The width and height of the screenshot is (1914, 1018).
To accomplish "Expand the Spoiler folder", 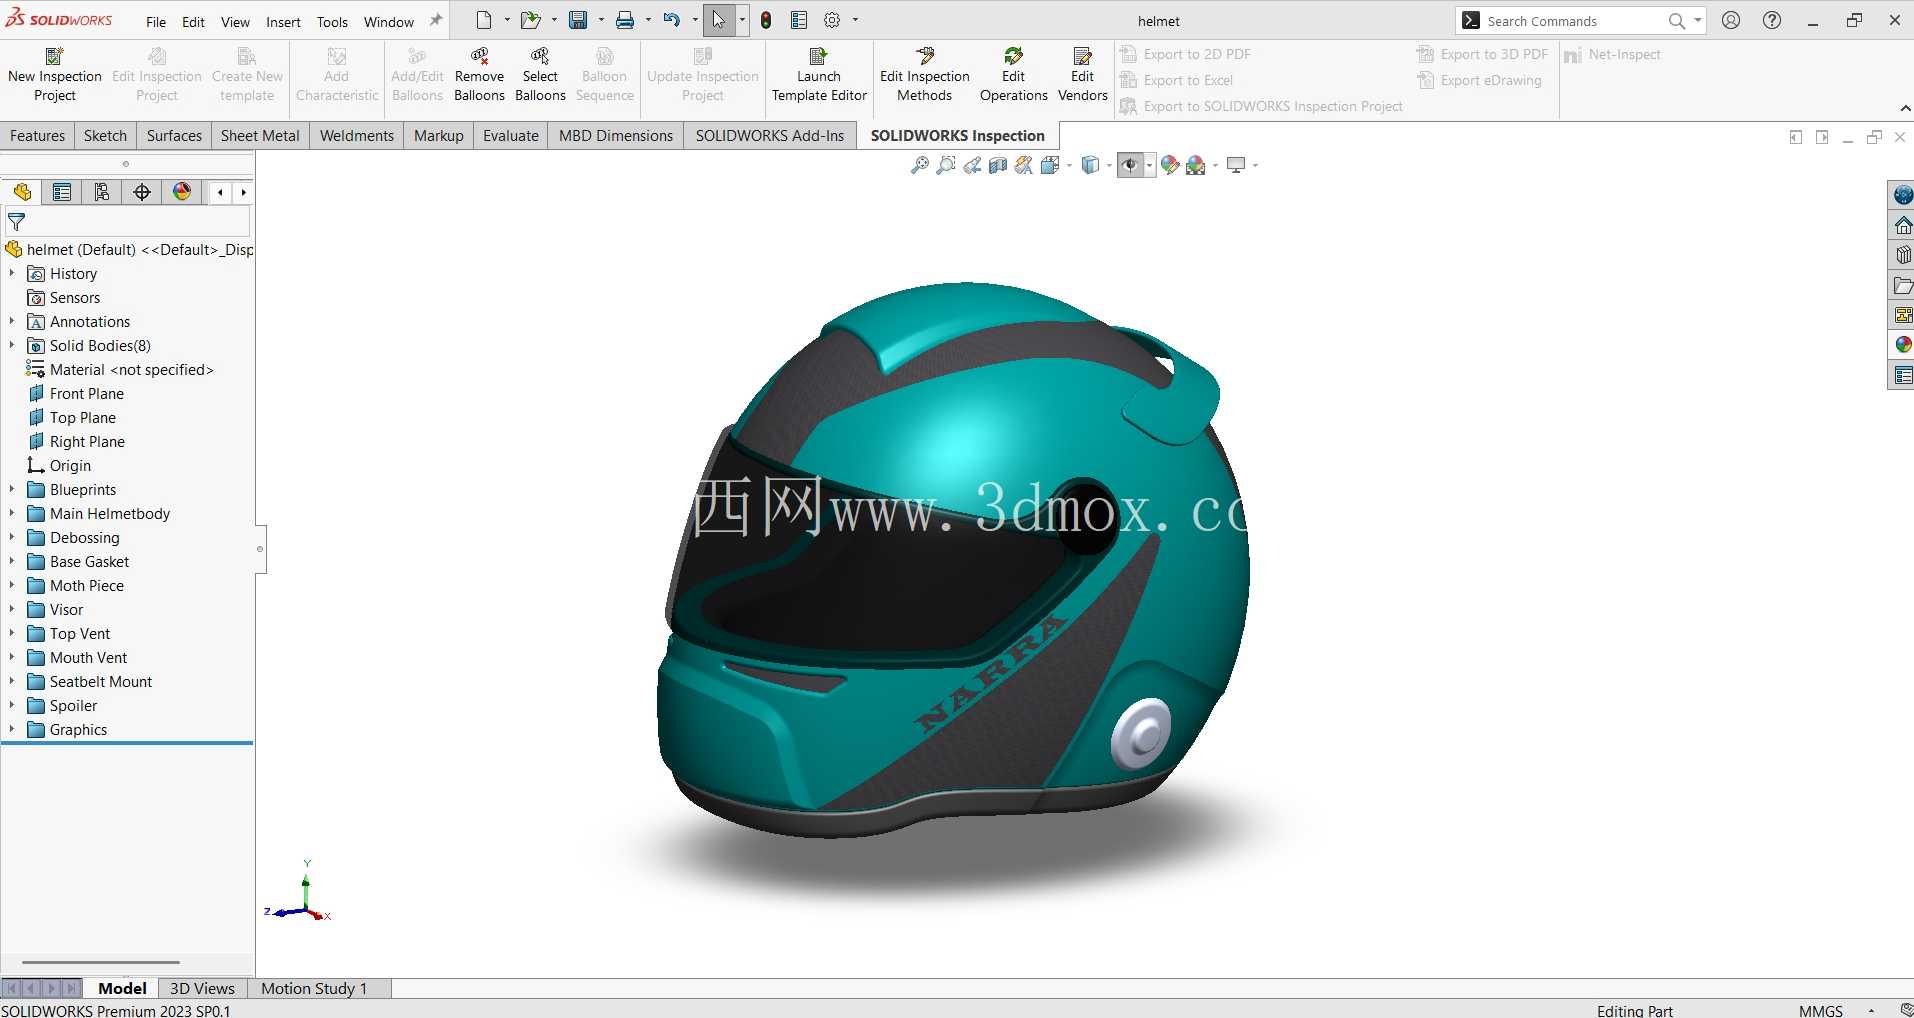I will (12, 705).
